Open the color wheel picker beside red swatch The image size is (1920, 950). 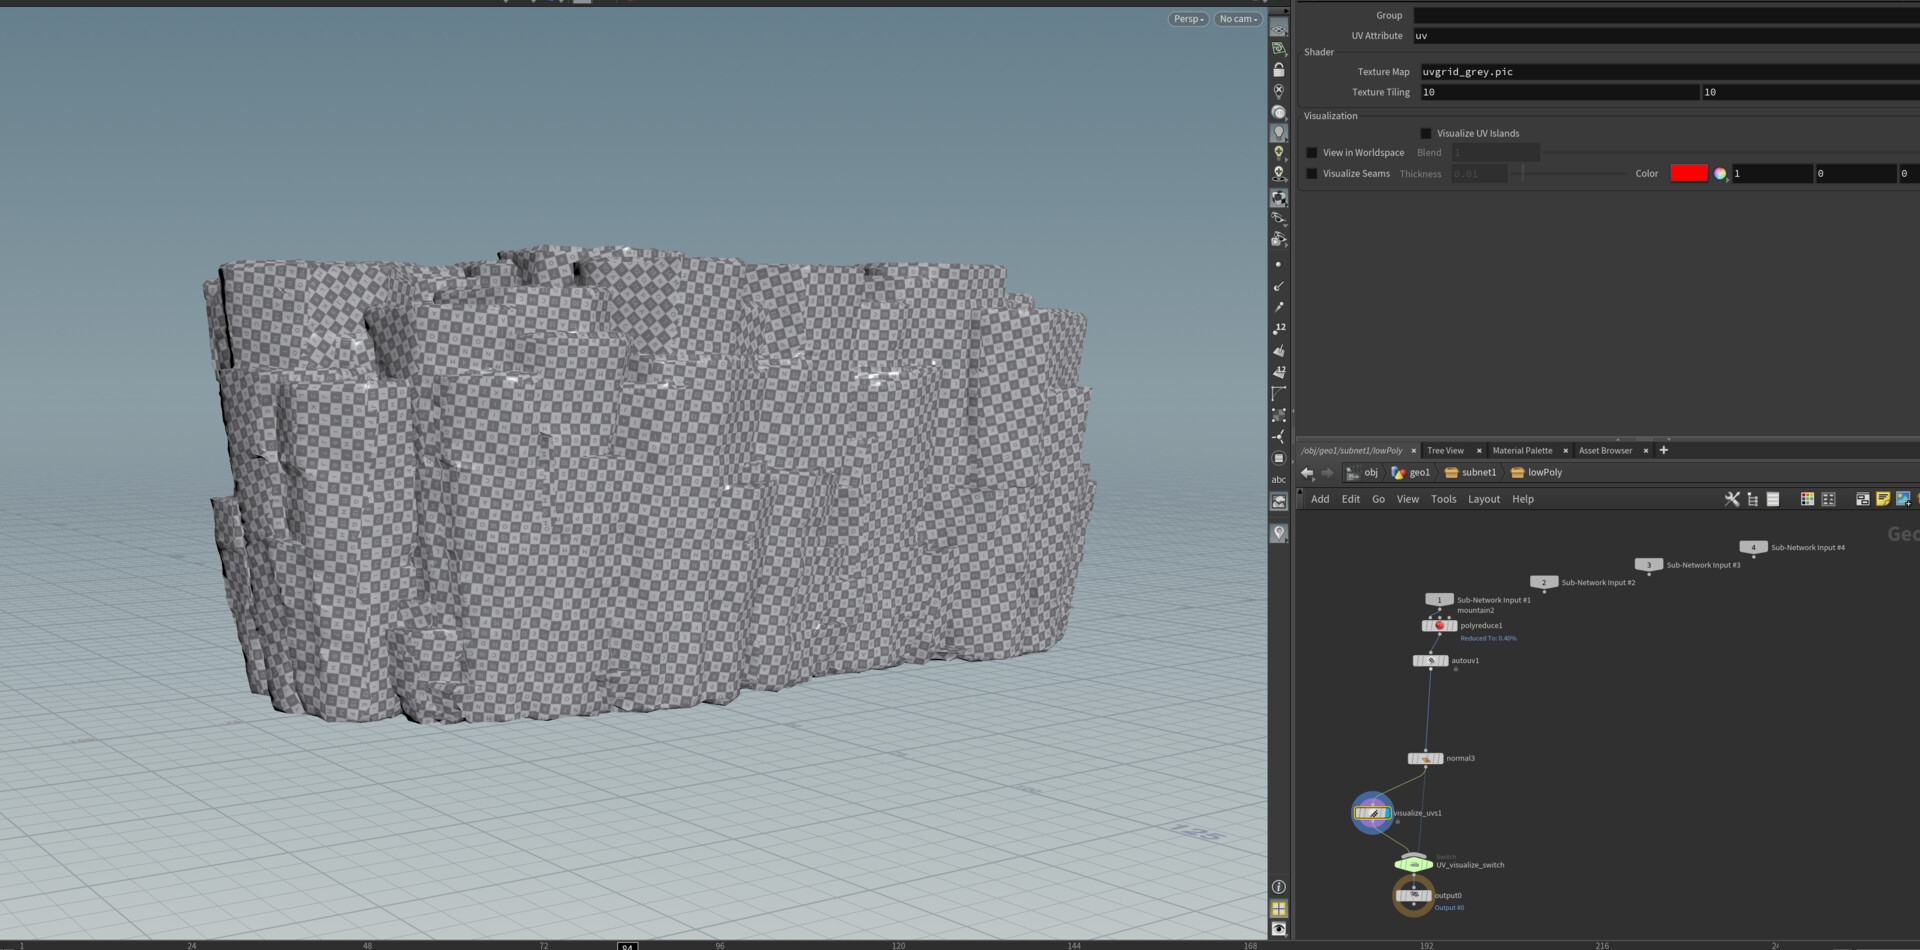(1720, 174)
